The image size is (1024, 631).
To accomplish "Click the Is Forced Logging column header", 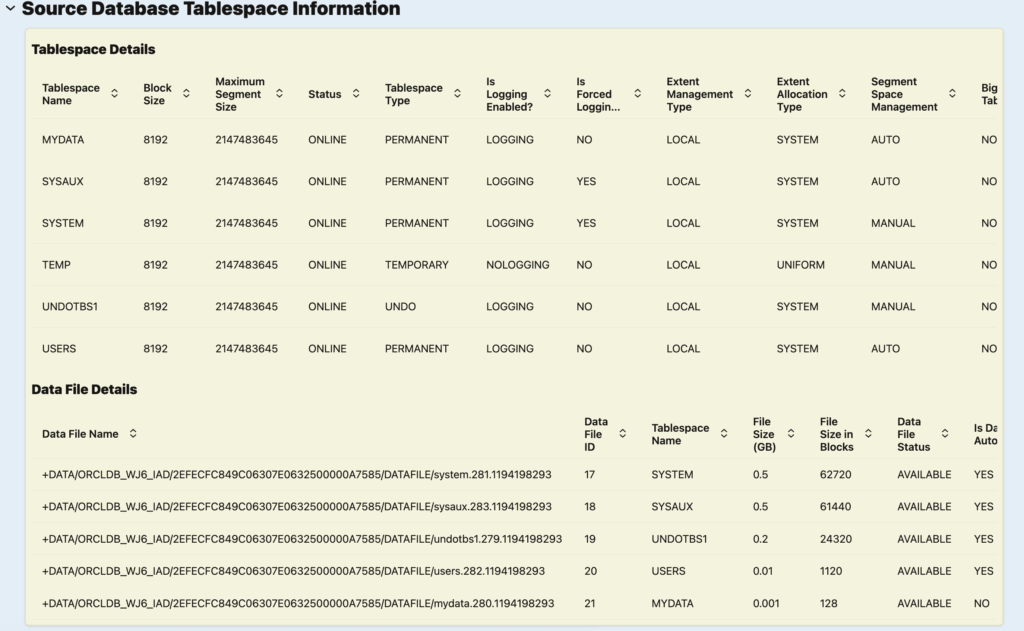I will pos(597,94).
